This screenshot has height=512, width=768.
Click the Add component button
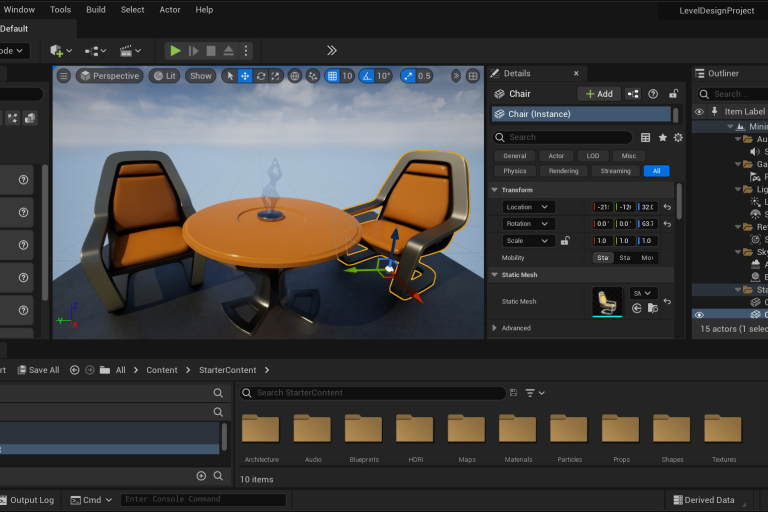[599, 94]
